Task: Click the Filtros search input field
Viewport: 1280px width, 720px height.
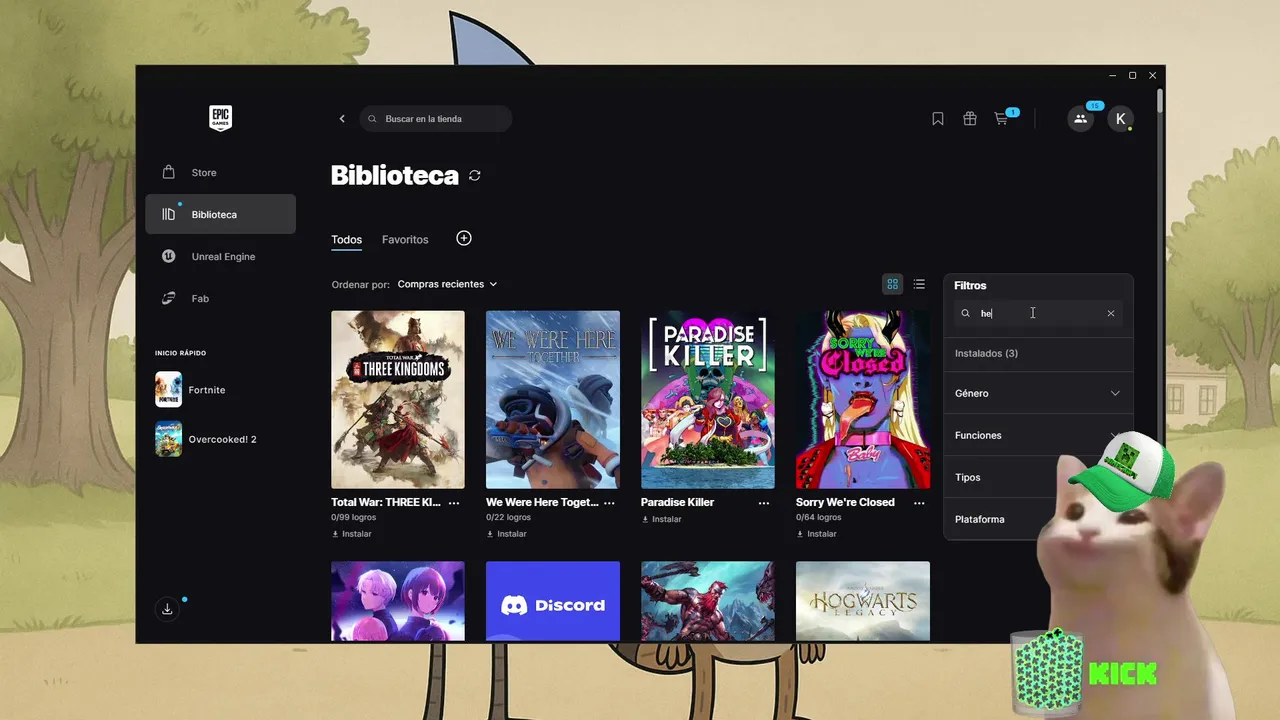Action: click(1038, 313)
